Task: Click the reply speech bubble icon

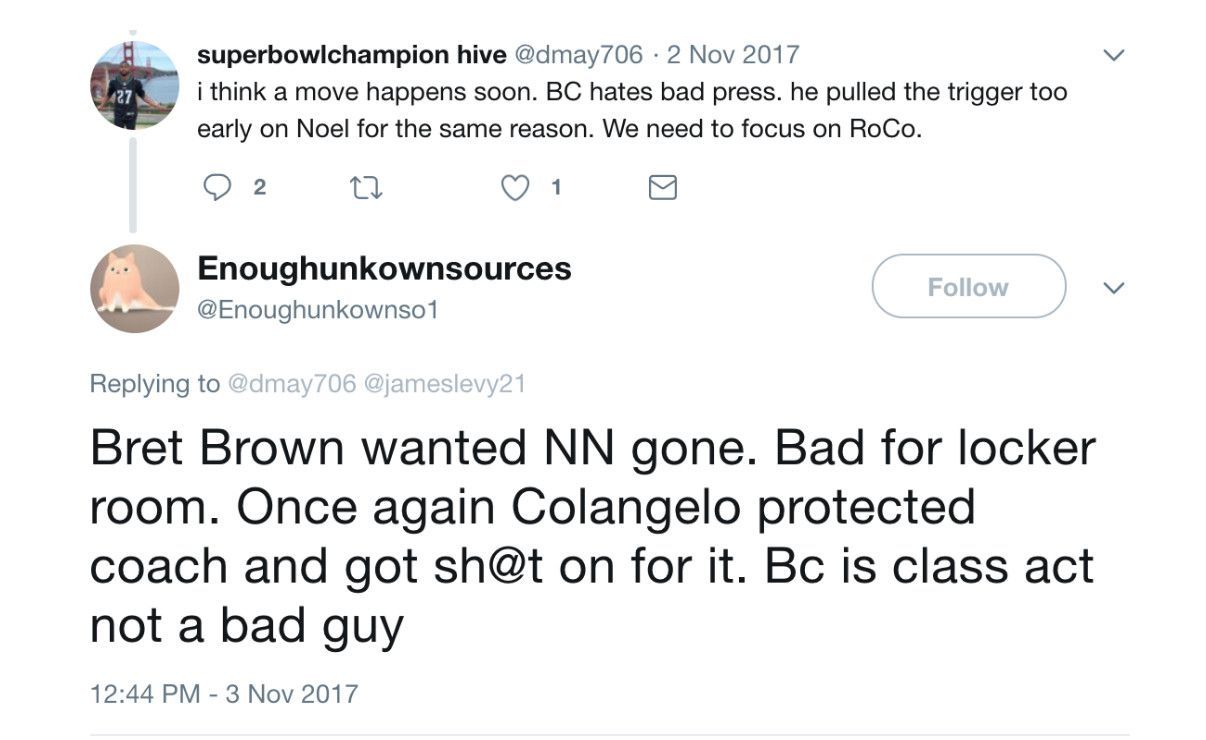Action: [217, 188]
